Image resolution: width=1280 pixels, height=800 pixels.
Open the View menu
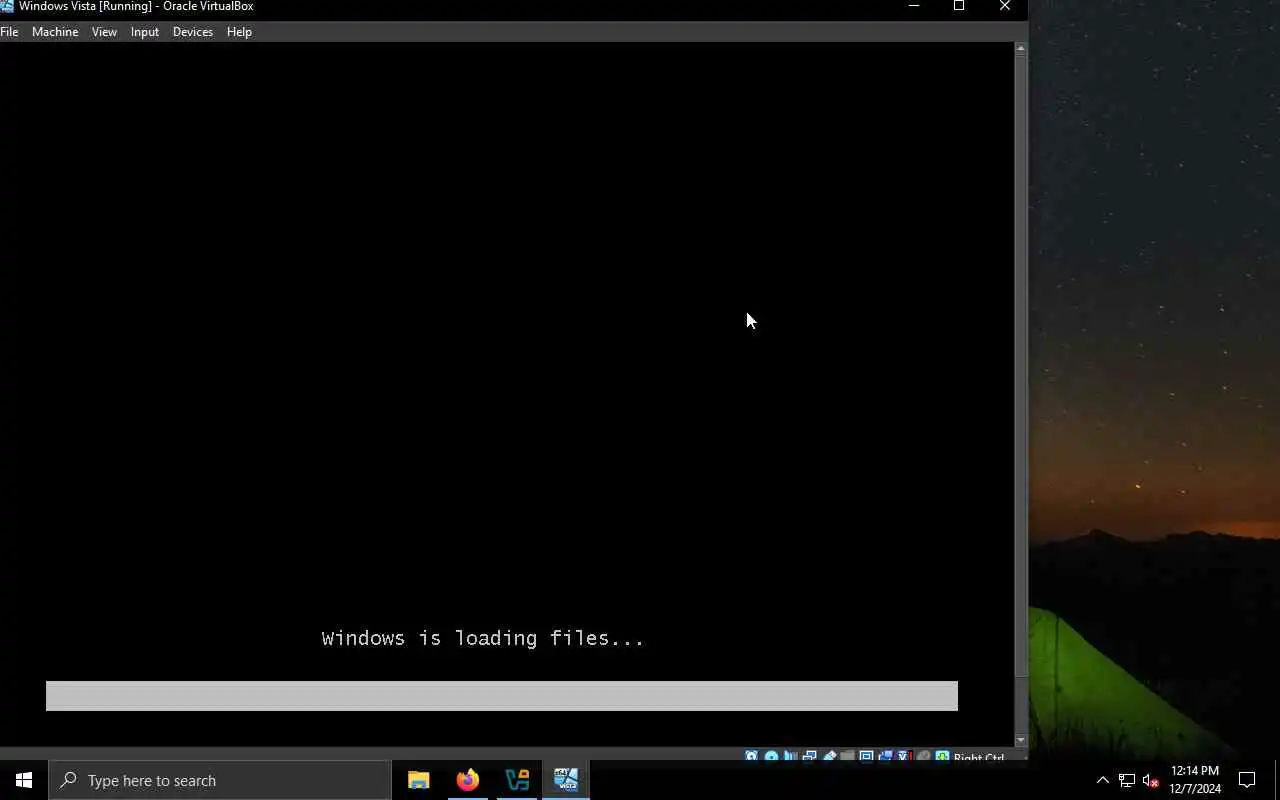104,32
